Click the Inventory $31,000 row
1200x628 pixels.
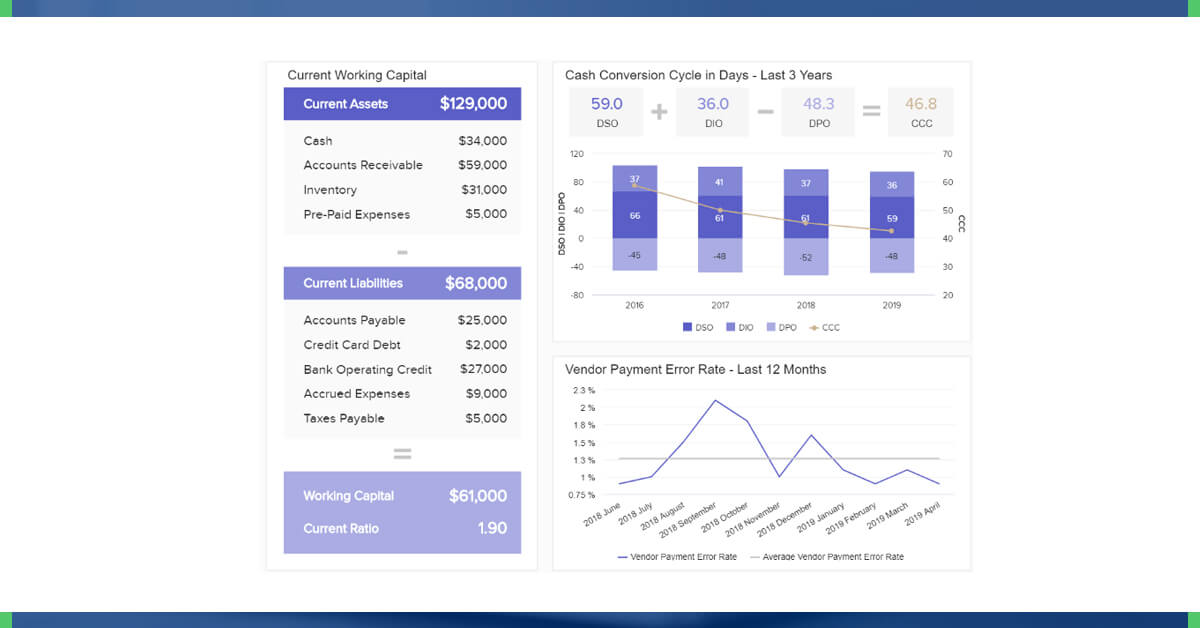click(404, 190)
